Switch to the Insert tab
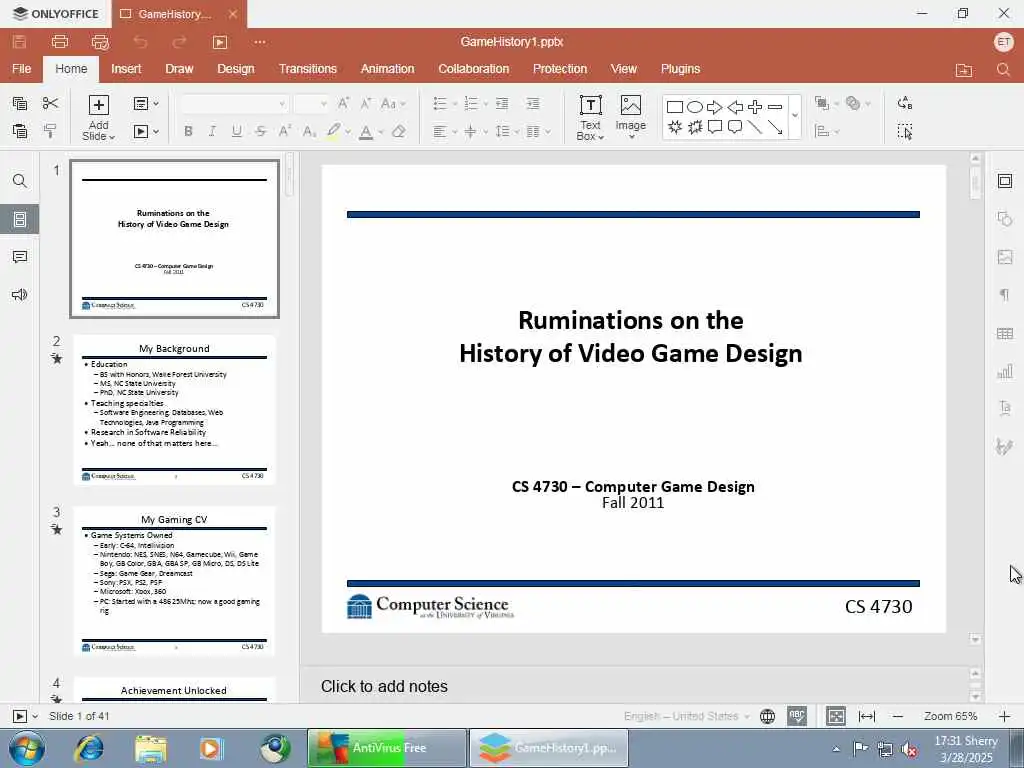This screenshot has height=768, width=1024. click(x=126, y=69)
